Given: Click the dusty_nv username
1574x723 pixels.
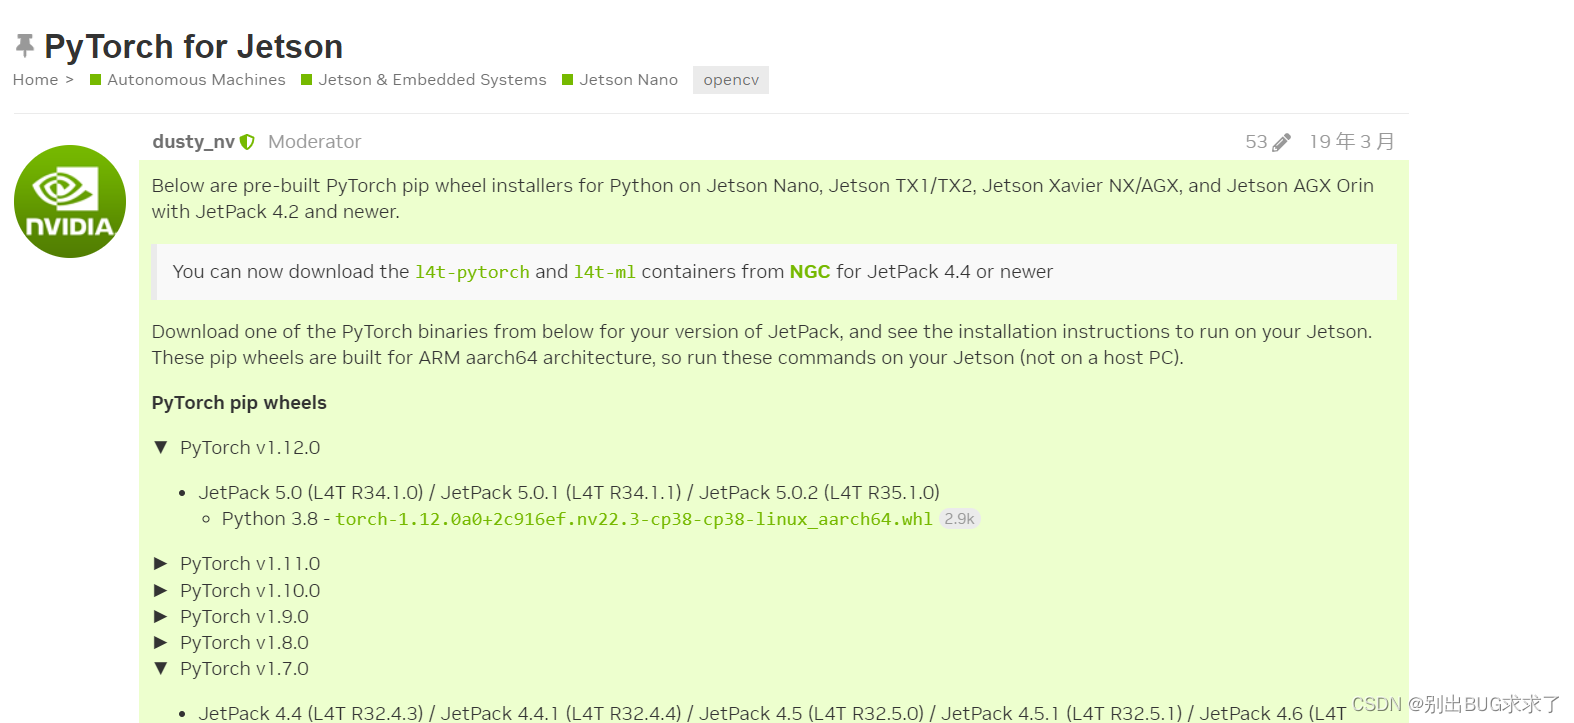Looking at the screenshot, I should click(x=192, y=141).
